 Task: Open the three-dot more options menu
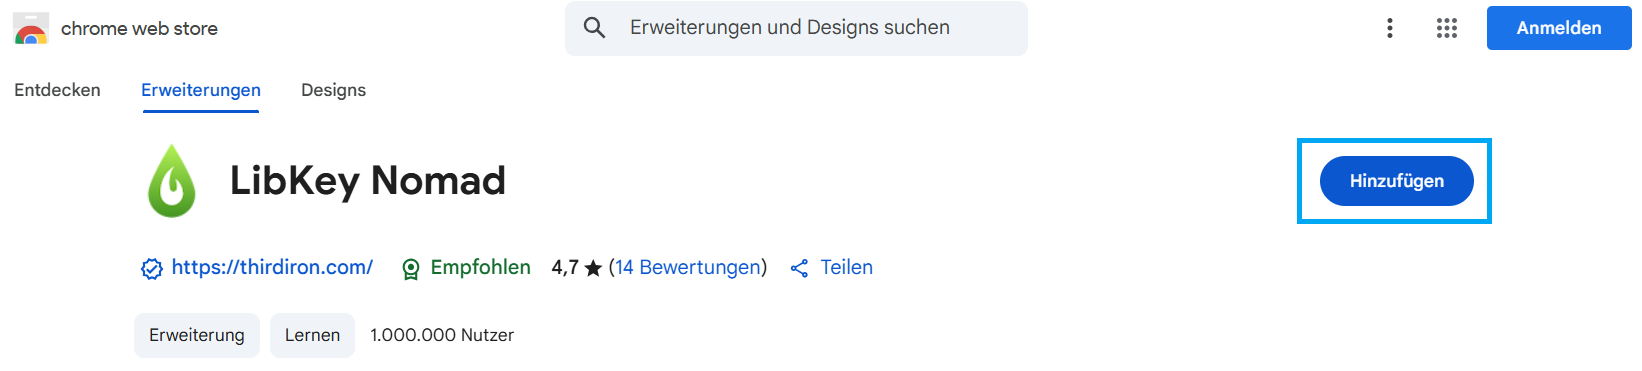(1389, 28)
